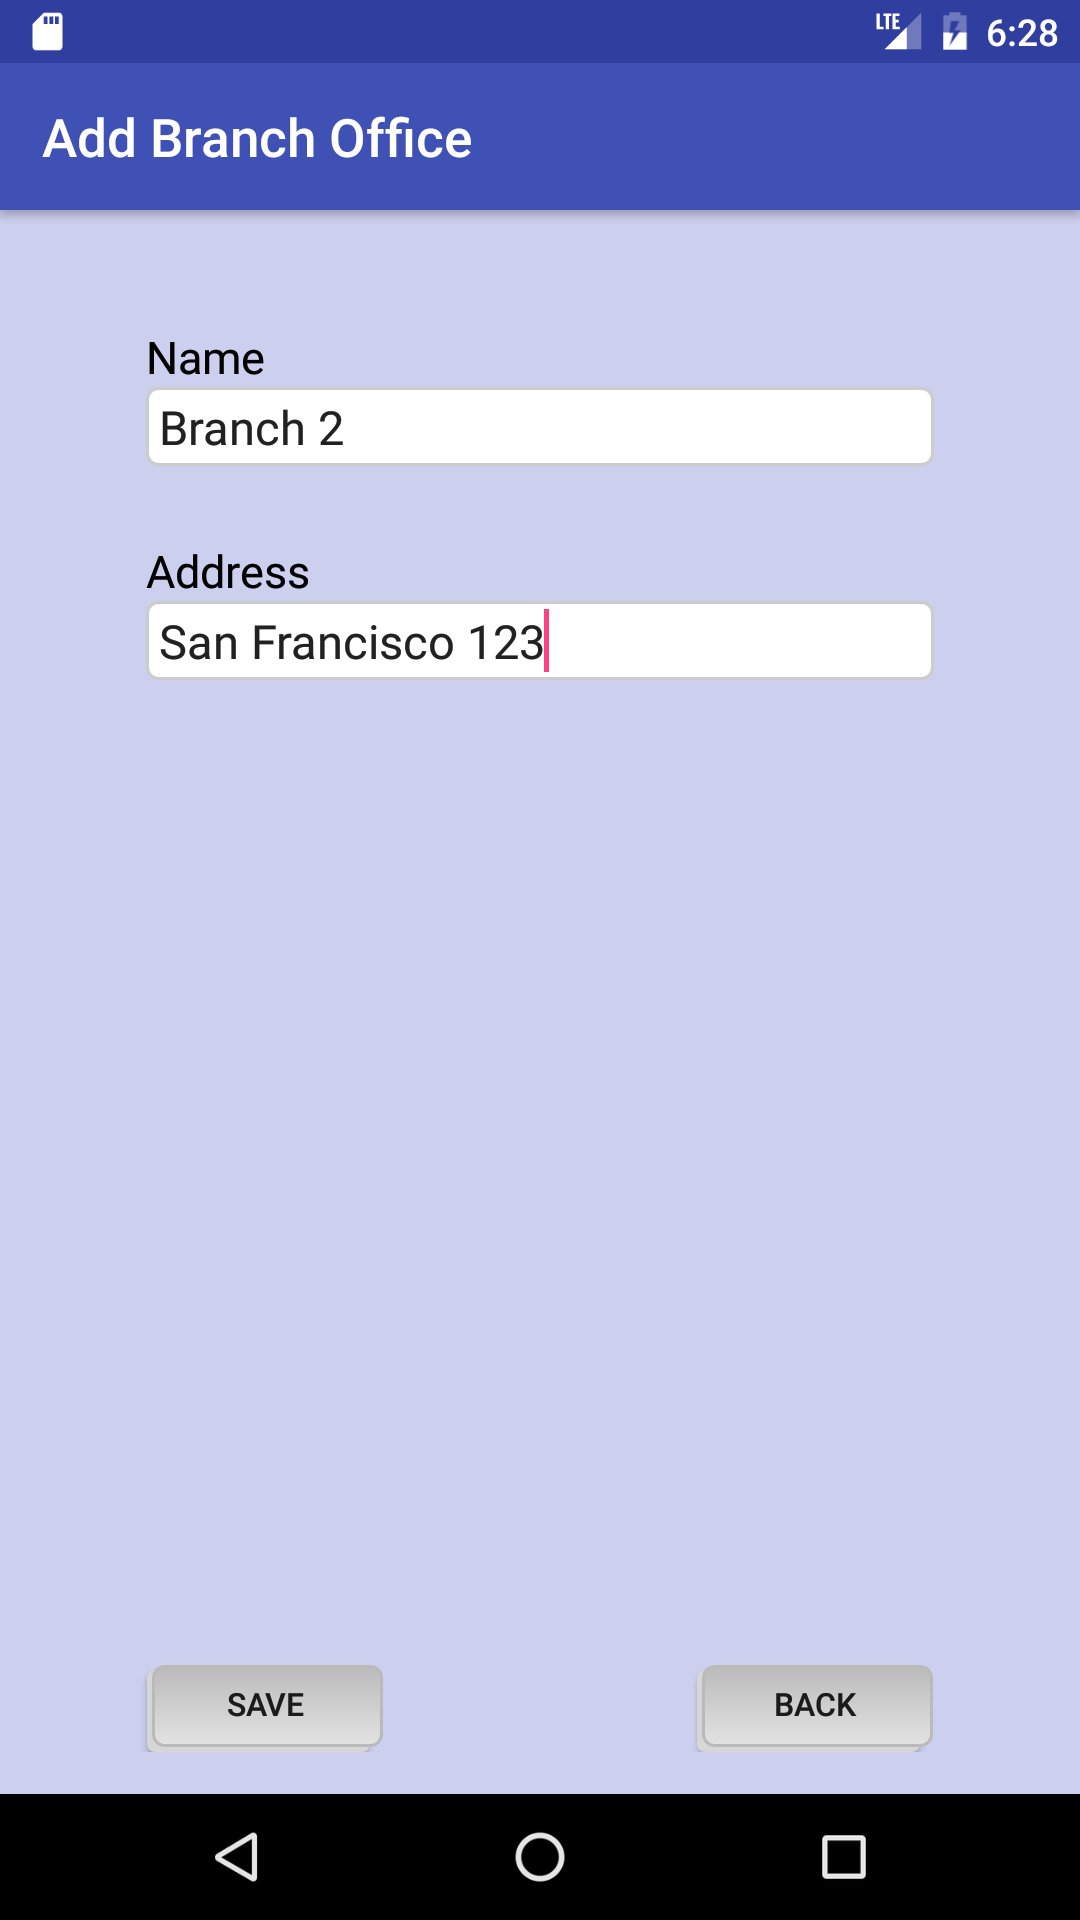Click the word 'San' in Address field

pyautogui.click(x=198, y=642)
